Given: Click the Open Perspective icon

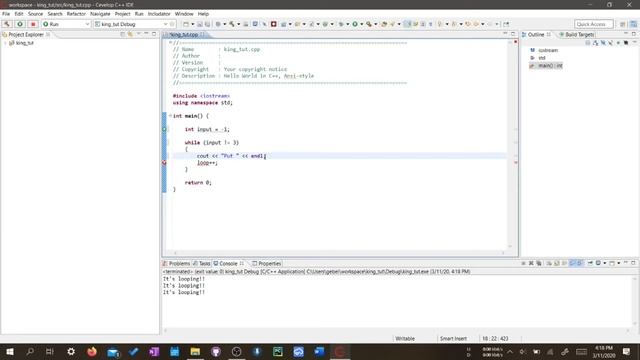Looking at the screenshot, I should (622, 24).
